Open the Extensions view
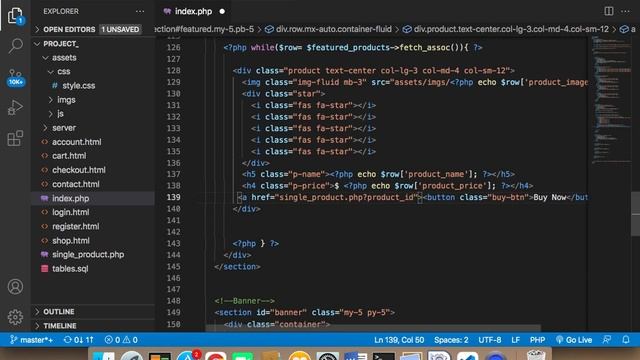 pyautogui.click(x=15, y=138)
